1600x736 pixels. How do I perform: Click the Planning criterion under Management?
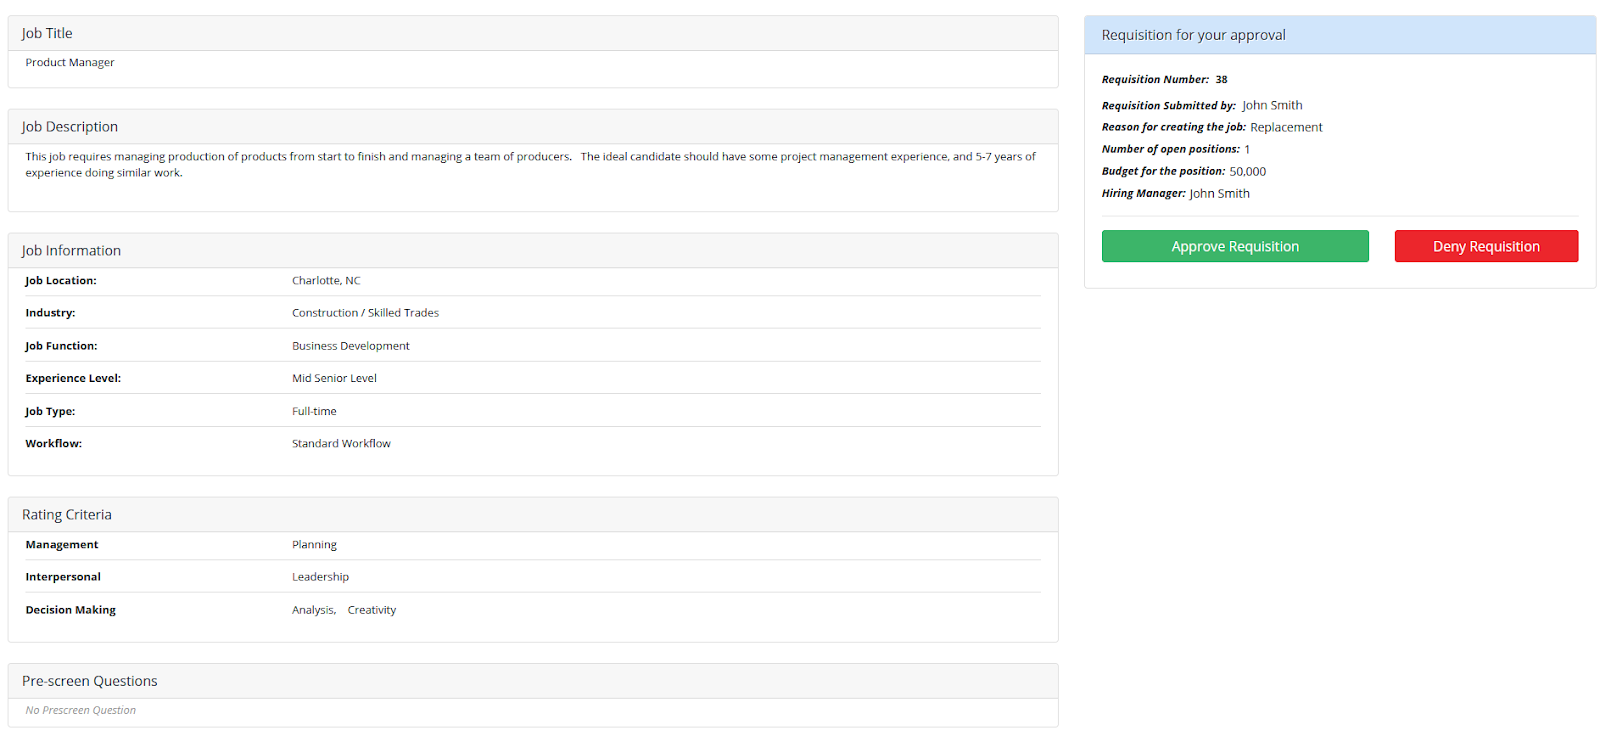point(314,545)
